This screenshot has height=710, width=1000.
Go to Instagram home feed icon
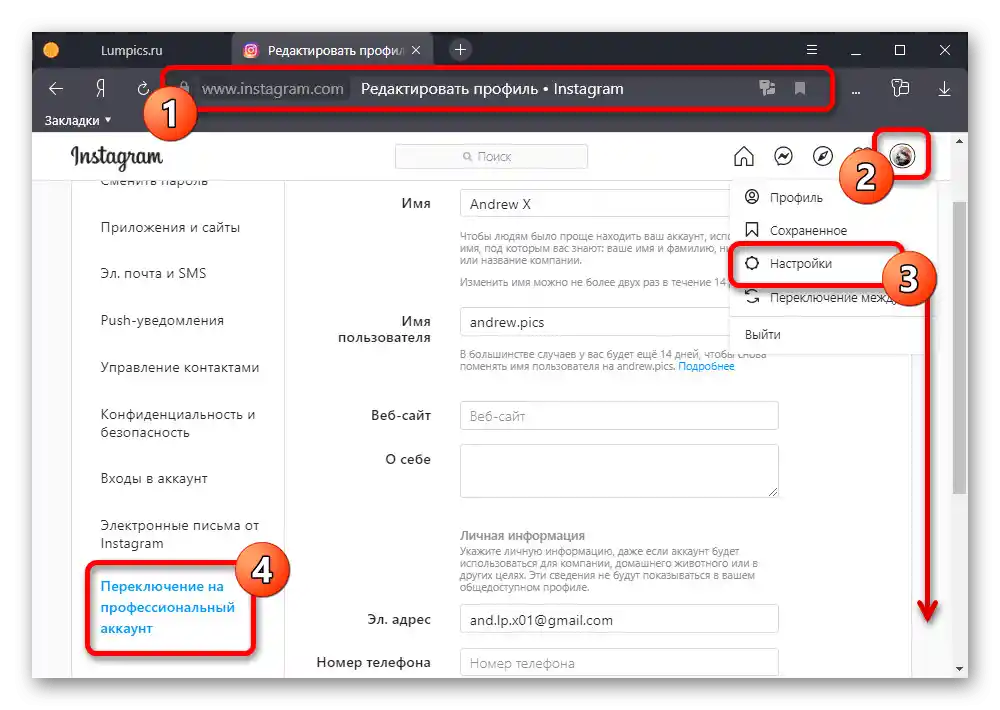click(x=744, y=156)
